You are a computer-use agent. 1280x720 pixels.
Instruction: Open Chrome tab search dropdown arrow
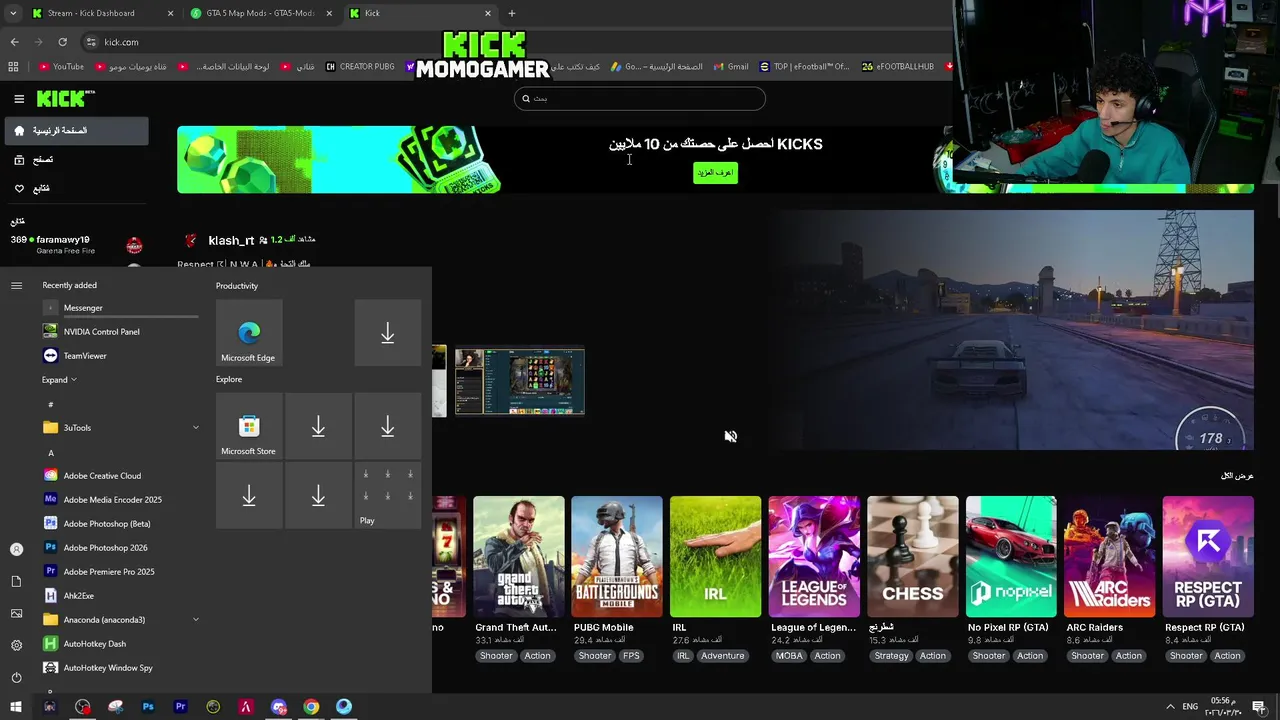tap(13, 13)
